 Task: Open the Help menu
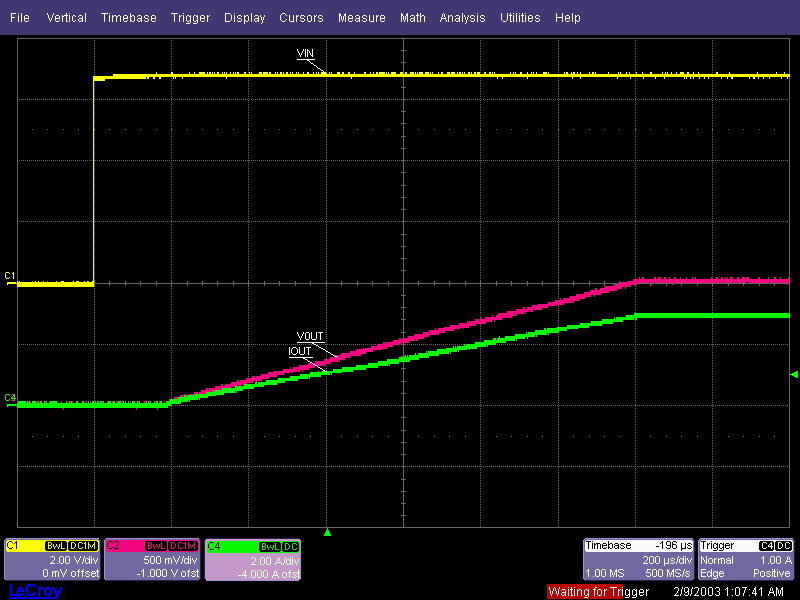tap(568, 18)
